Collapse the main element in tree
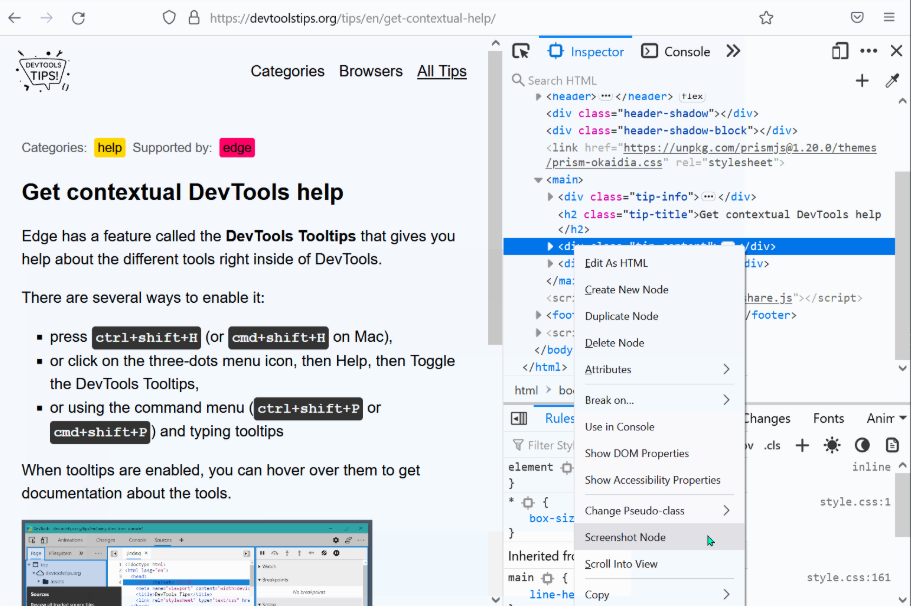The height and width of the screenshot is (606, 911). pyautogui.click(x=538, y=180)
